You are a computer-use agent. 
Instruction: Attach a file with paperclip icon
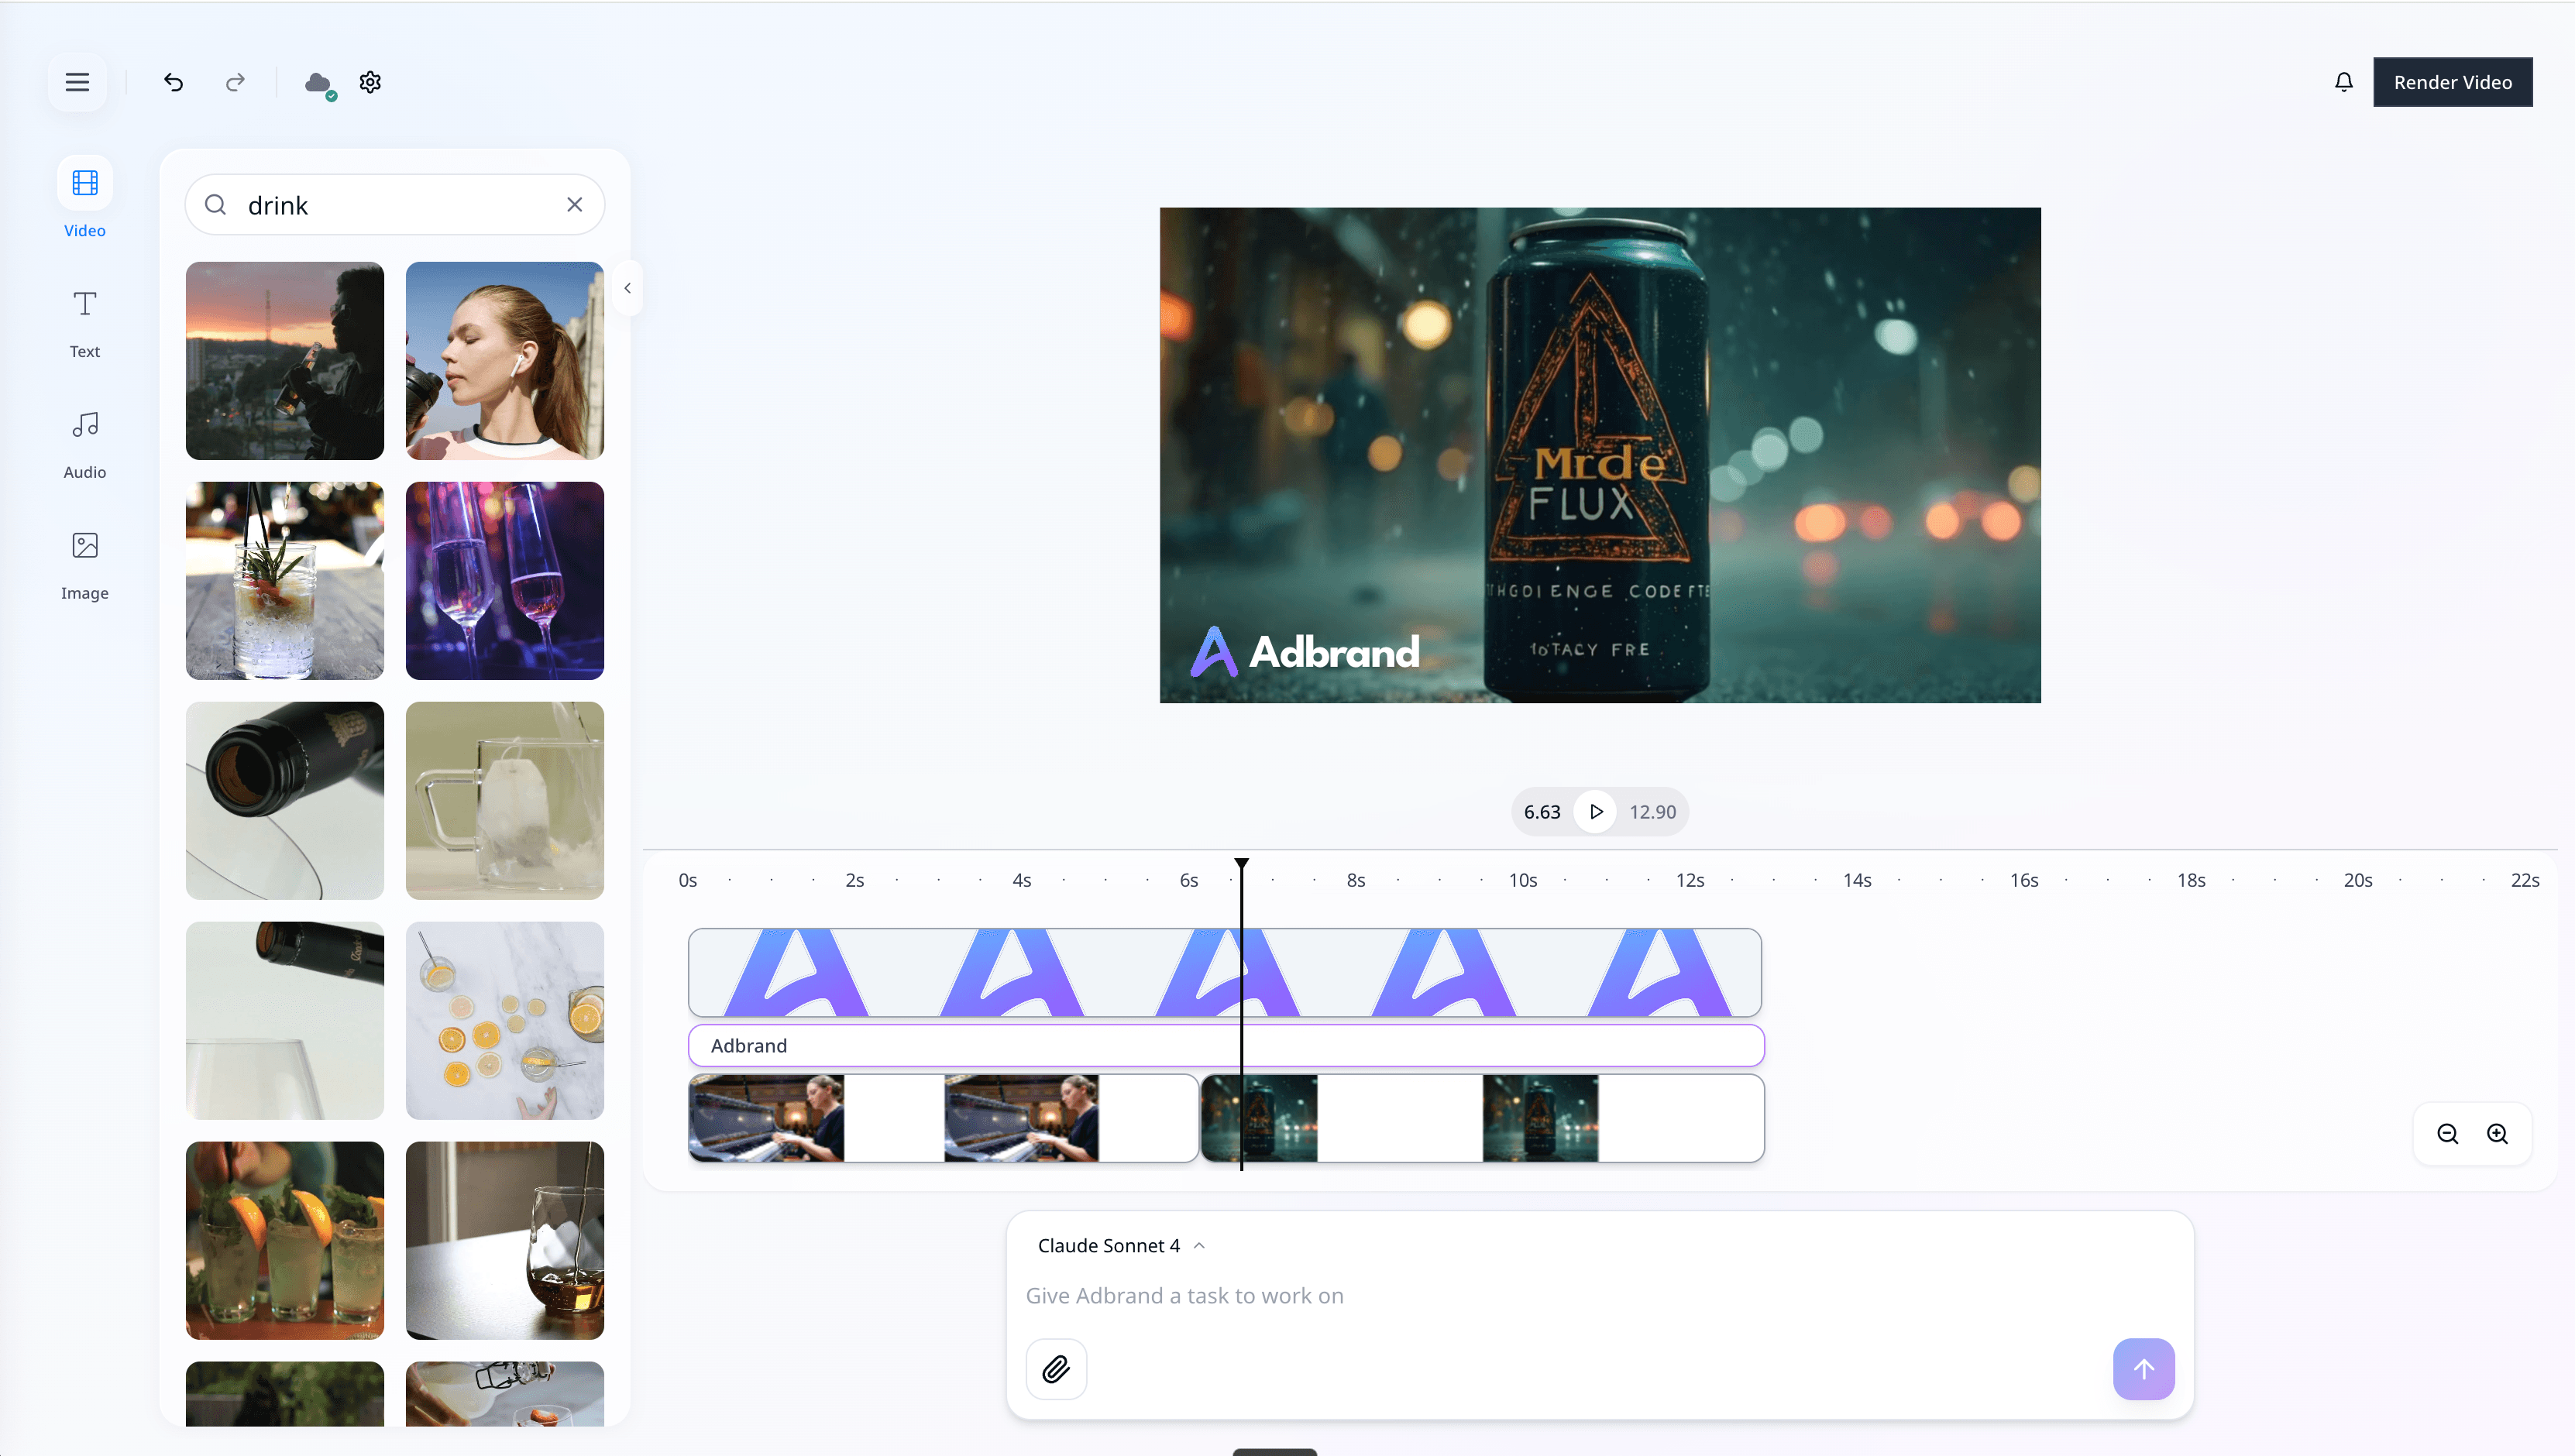click(1056, 1370)
